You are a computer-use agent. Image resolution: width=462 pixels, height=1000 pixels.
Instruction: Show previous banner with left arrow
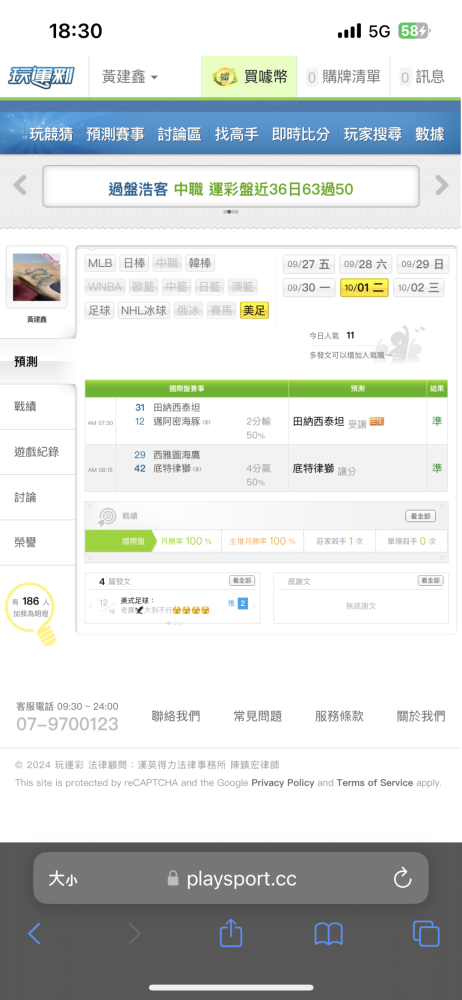20,186
